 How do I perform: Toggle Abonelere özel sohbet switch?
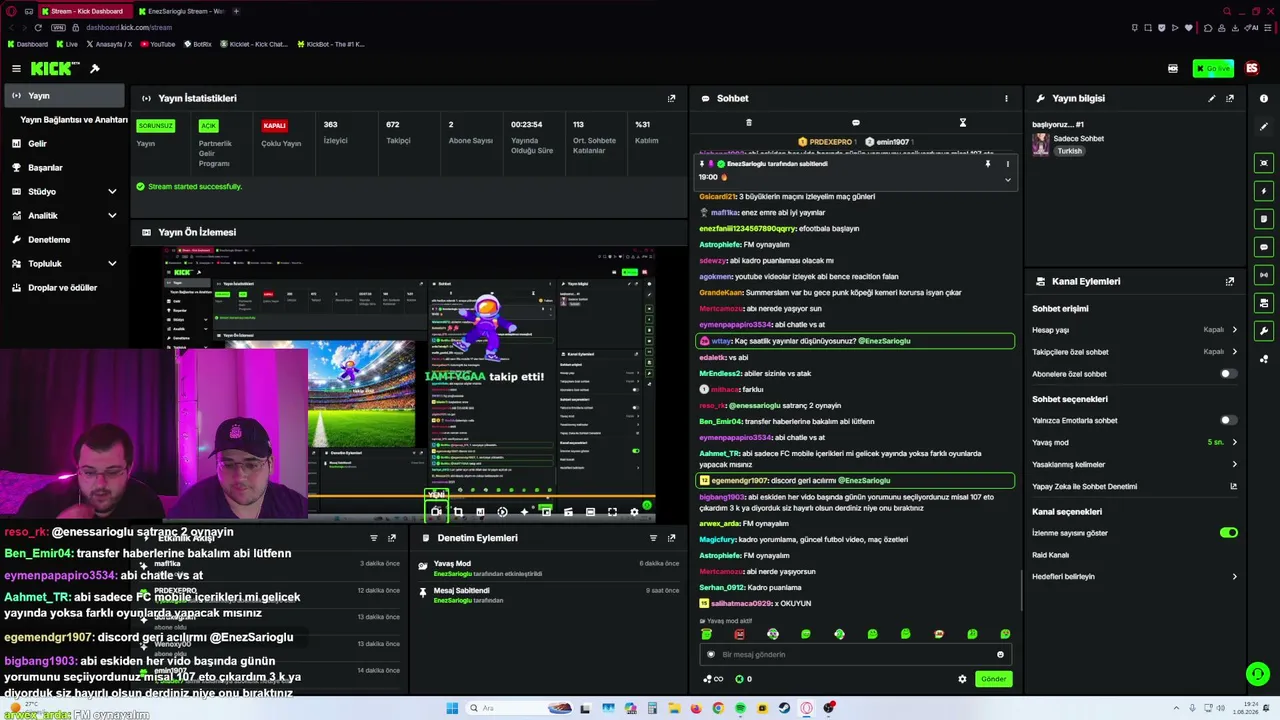(x=1228, y=374)
